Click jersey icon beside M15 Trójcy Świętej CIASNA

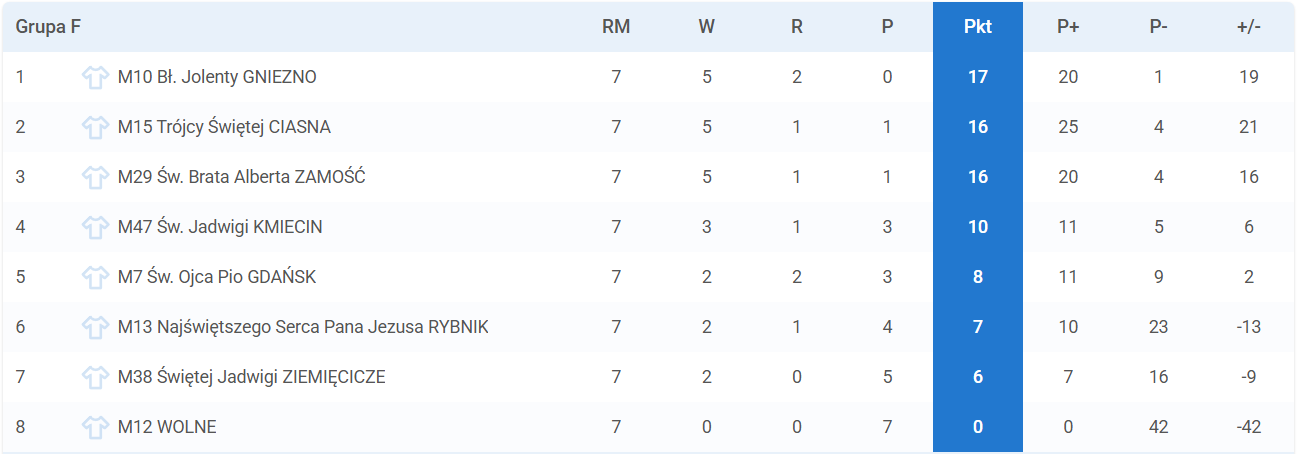[x=95, y=127]
